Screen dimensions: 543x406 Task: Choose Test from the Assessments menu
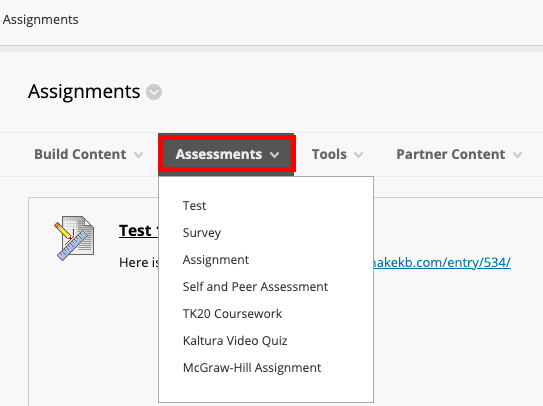(194, 206)
